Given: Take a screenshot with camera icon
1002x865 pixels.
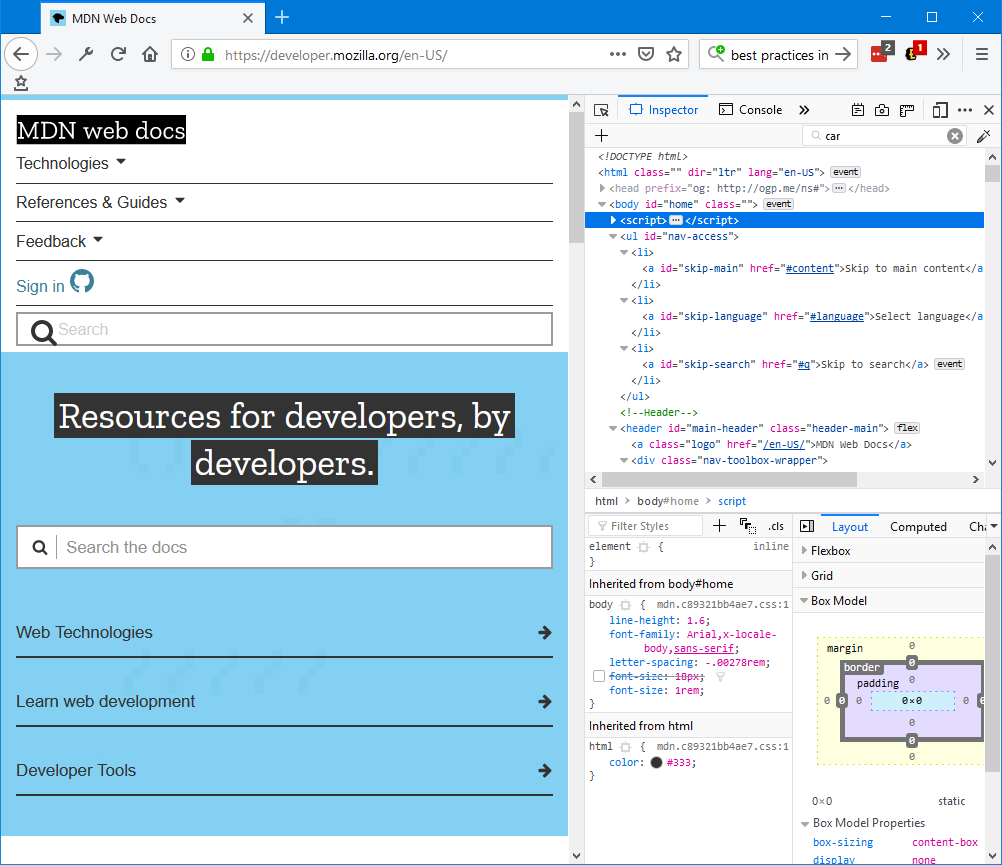Looking at the screenshot, I should (882, 110).
